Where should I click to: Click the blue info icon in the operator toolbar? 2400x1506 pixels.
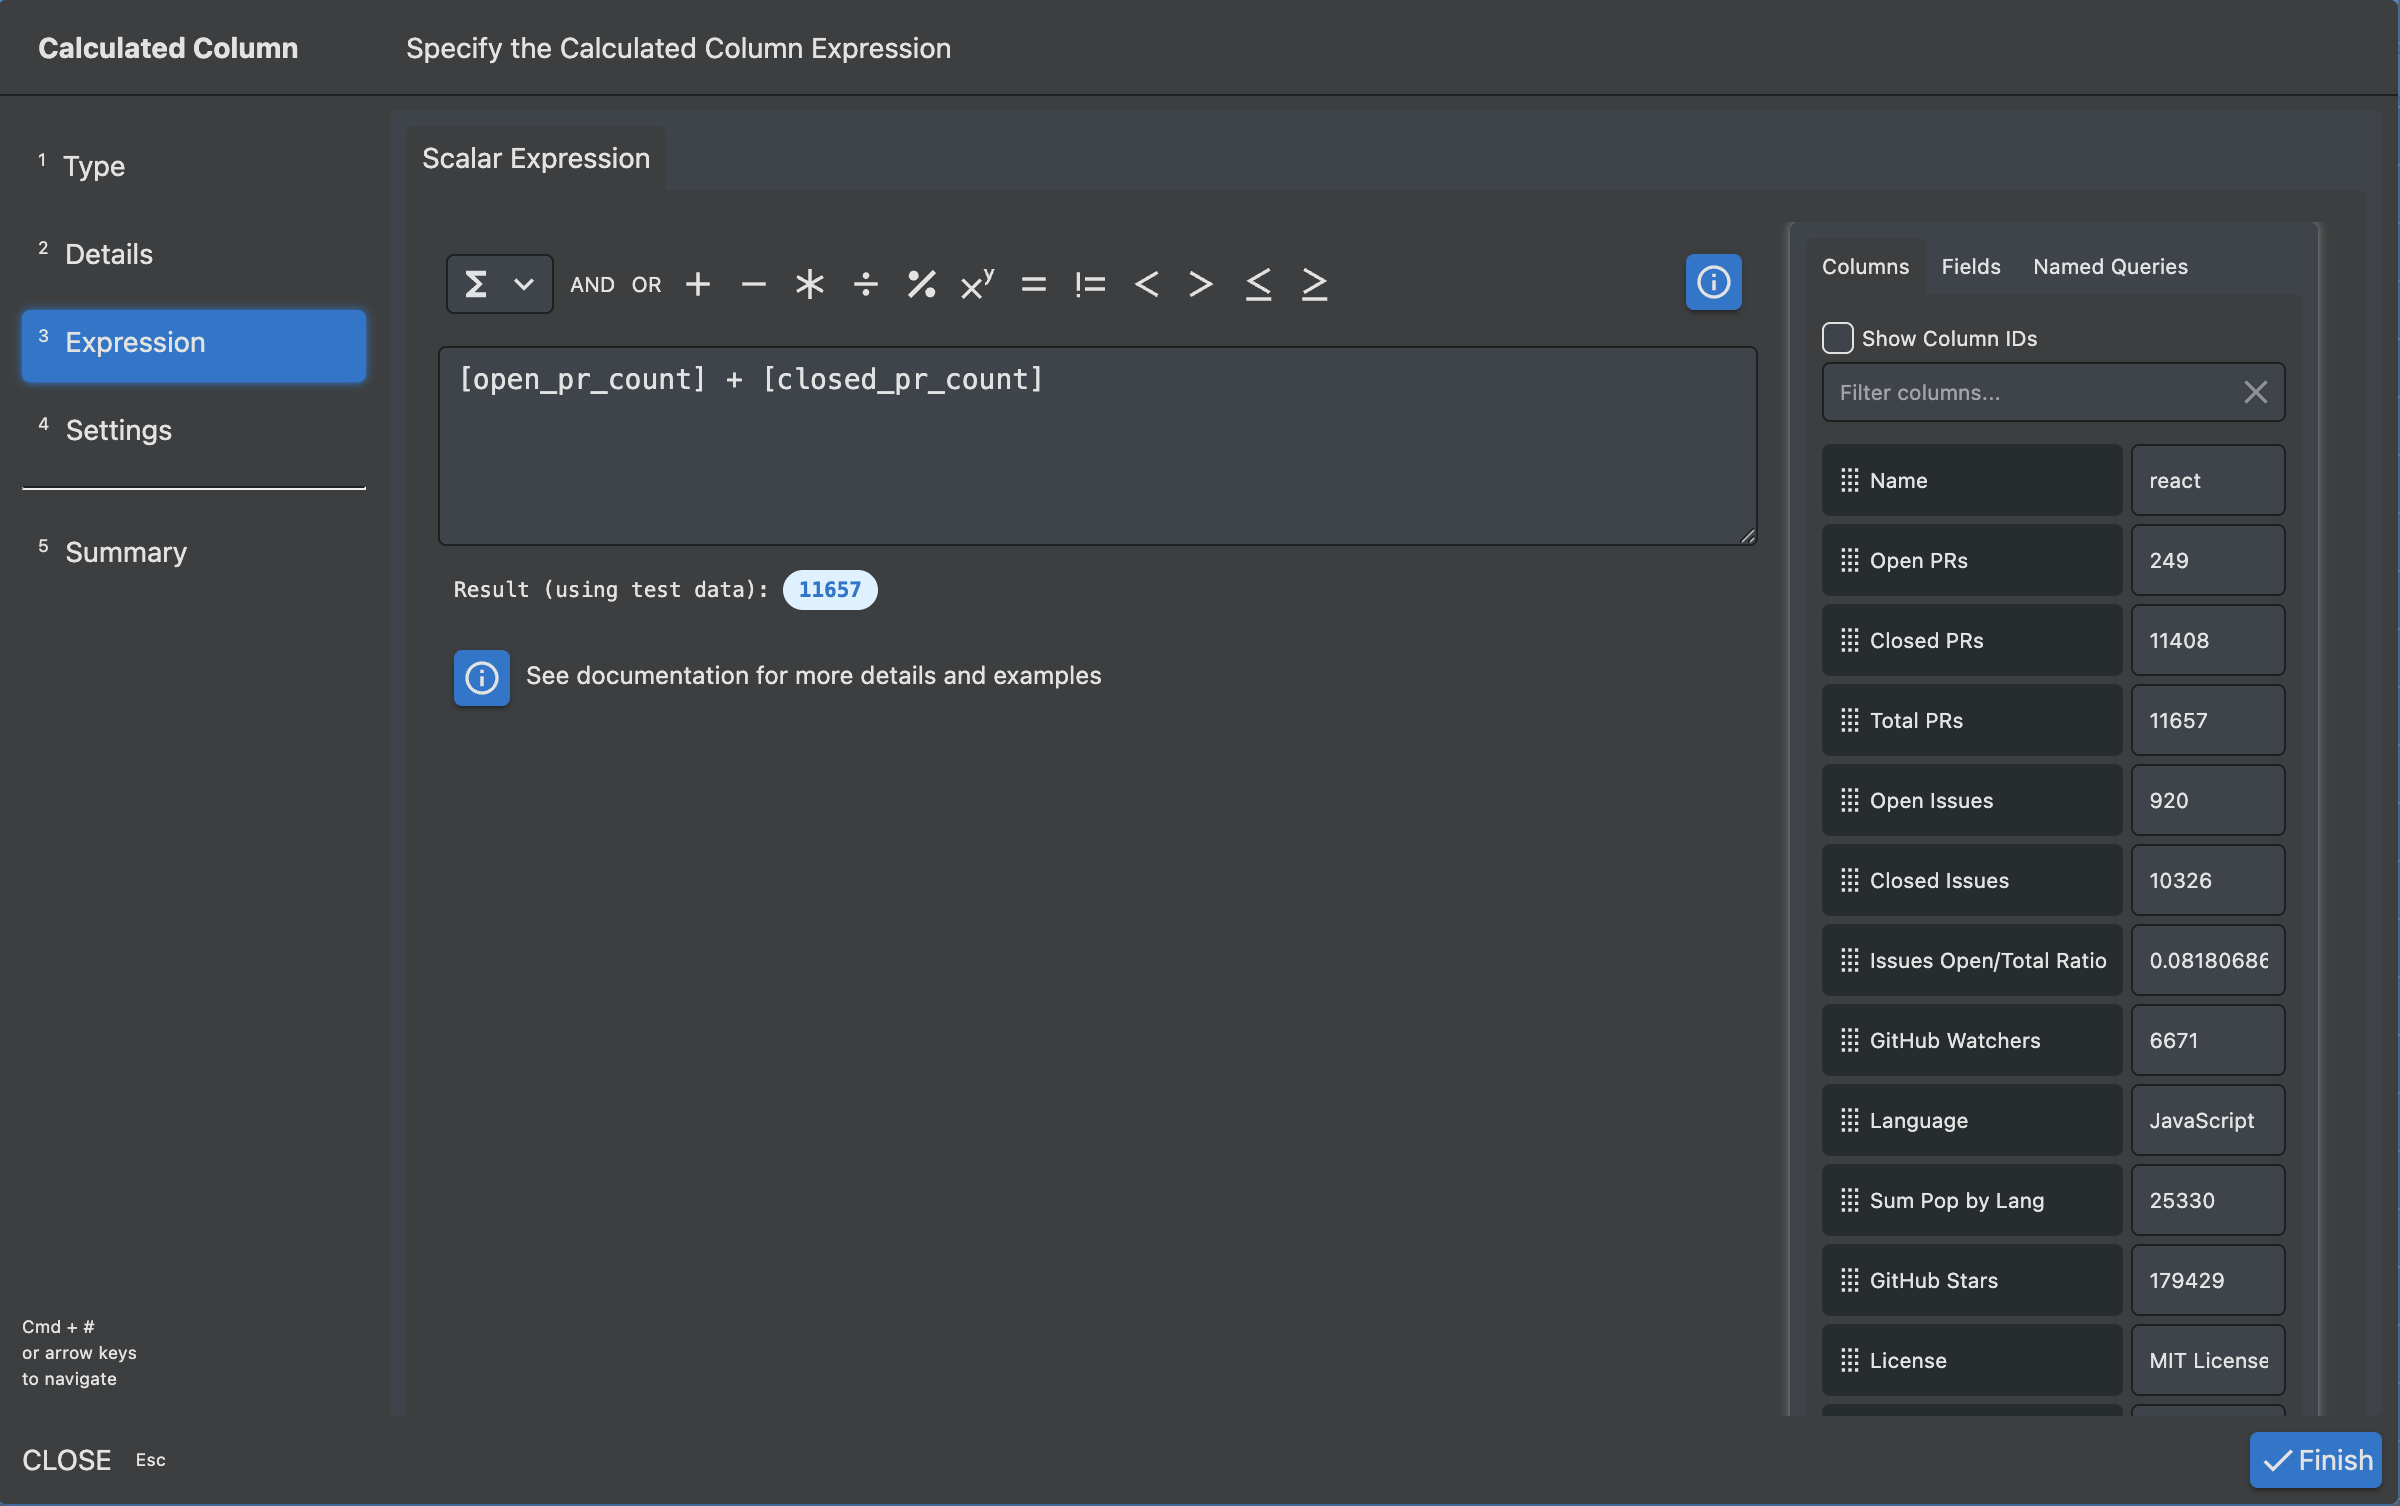(x=1713, y=282)
